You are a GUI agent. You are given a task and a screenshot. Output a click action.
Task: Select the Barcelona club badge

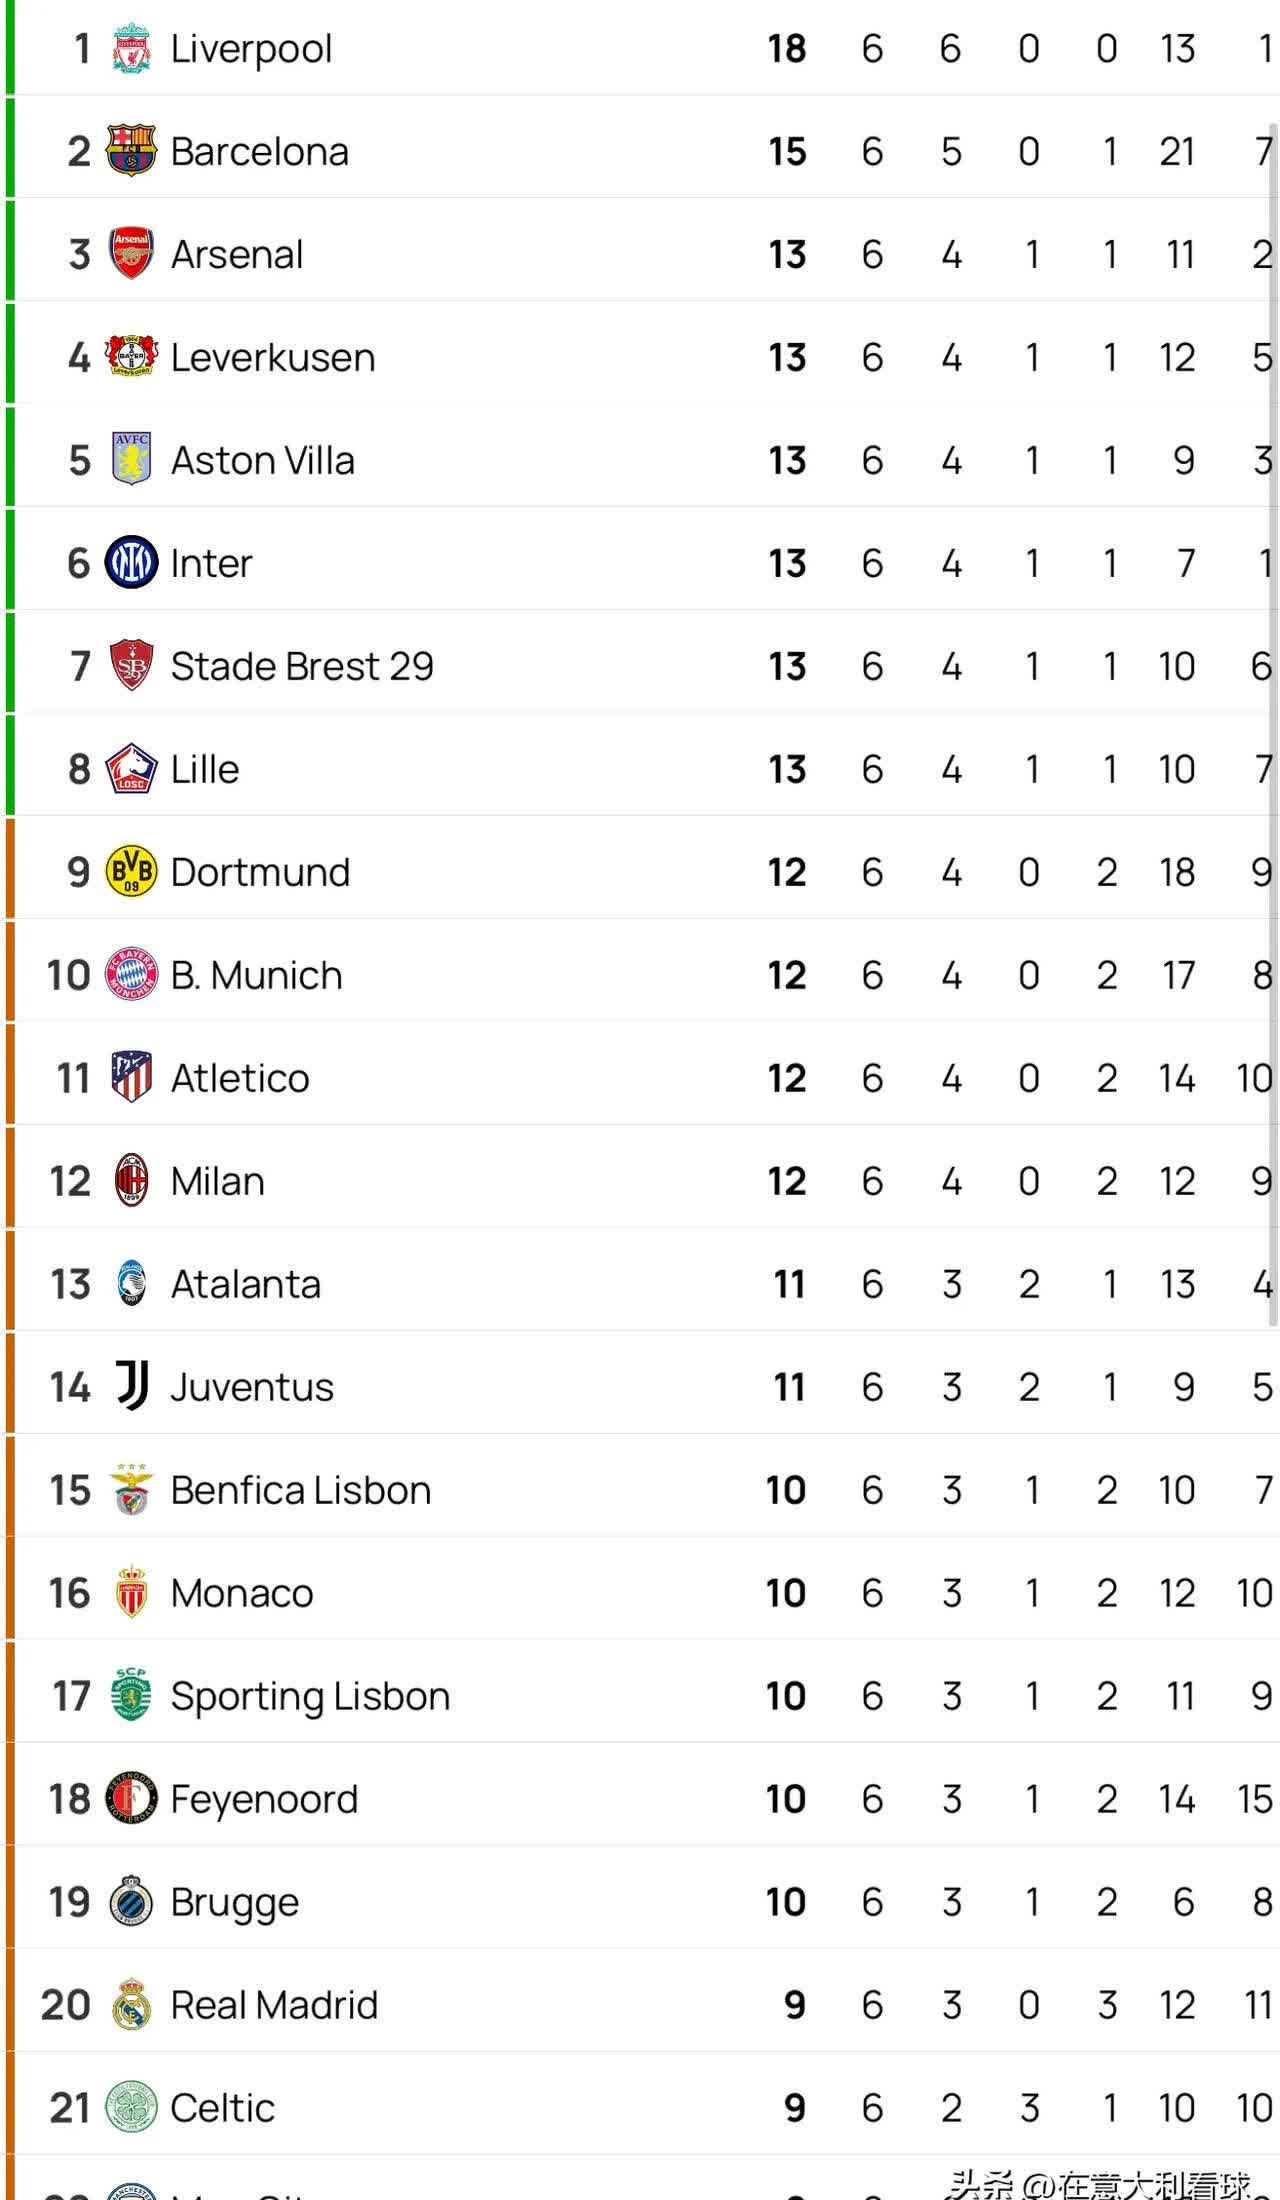pos(131,152)
